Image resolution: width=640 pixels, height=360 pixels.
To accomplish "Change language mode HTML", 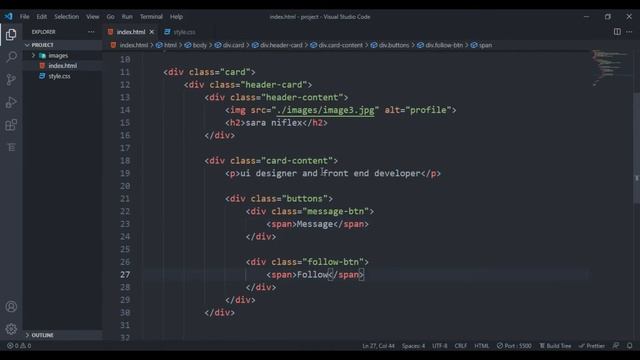I will (x=482, y=346).
